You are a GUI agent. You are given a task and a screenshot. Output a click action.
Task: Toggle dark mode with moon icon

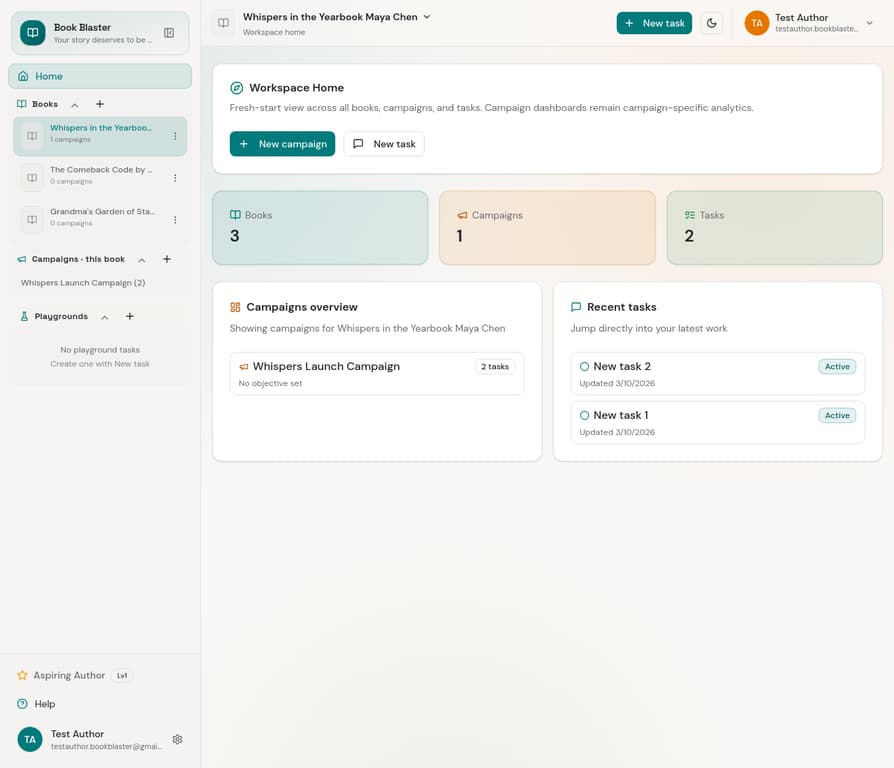tap(711, 23)
